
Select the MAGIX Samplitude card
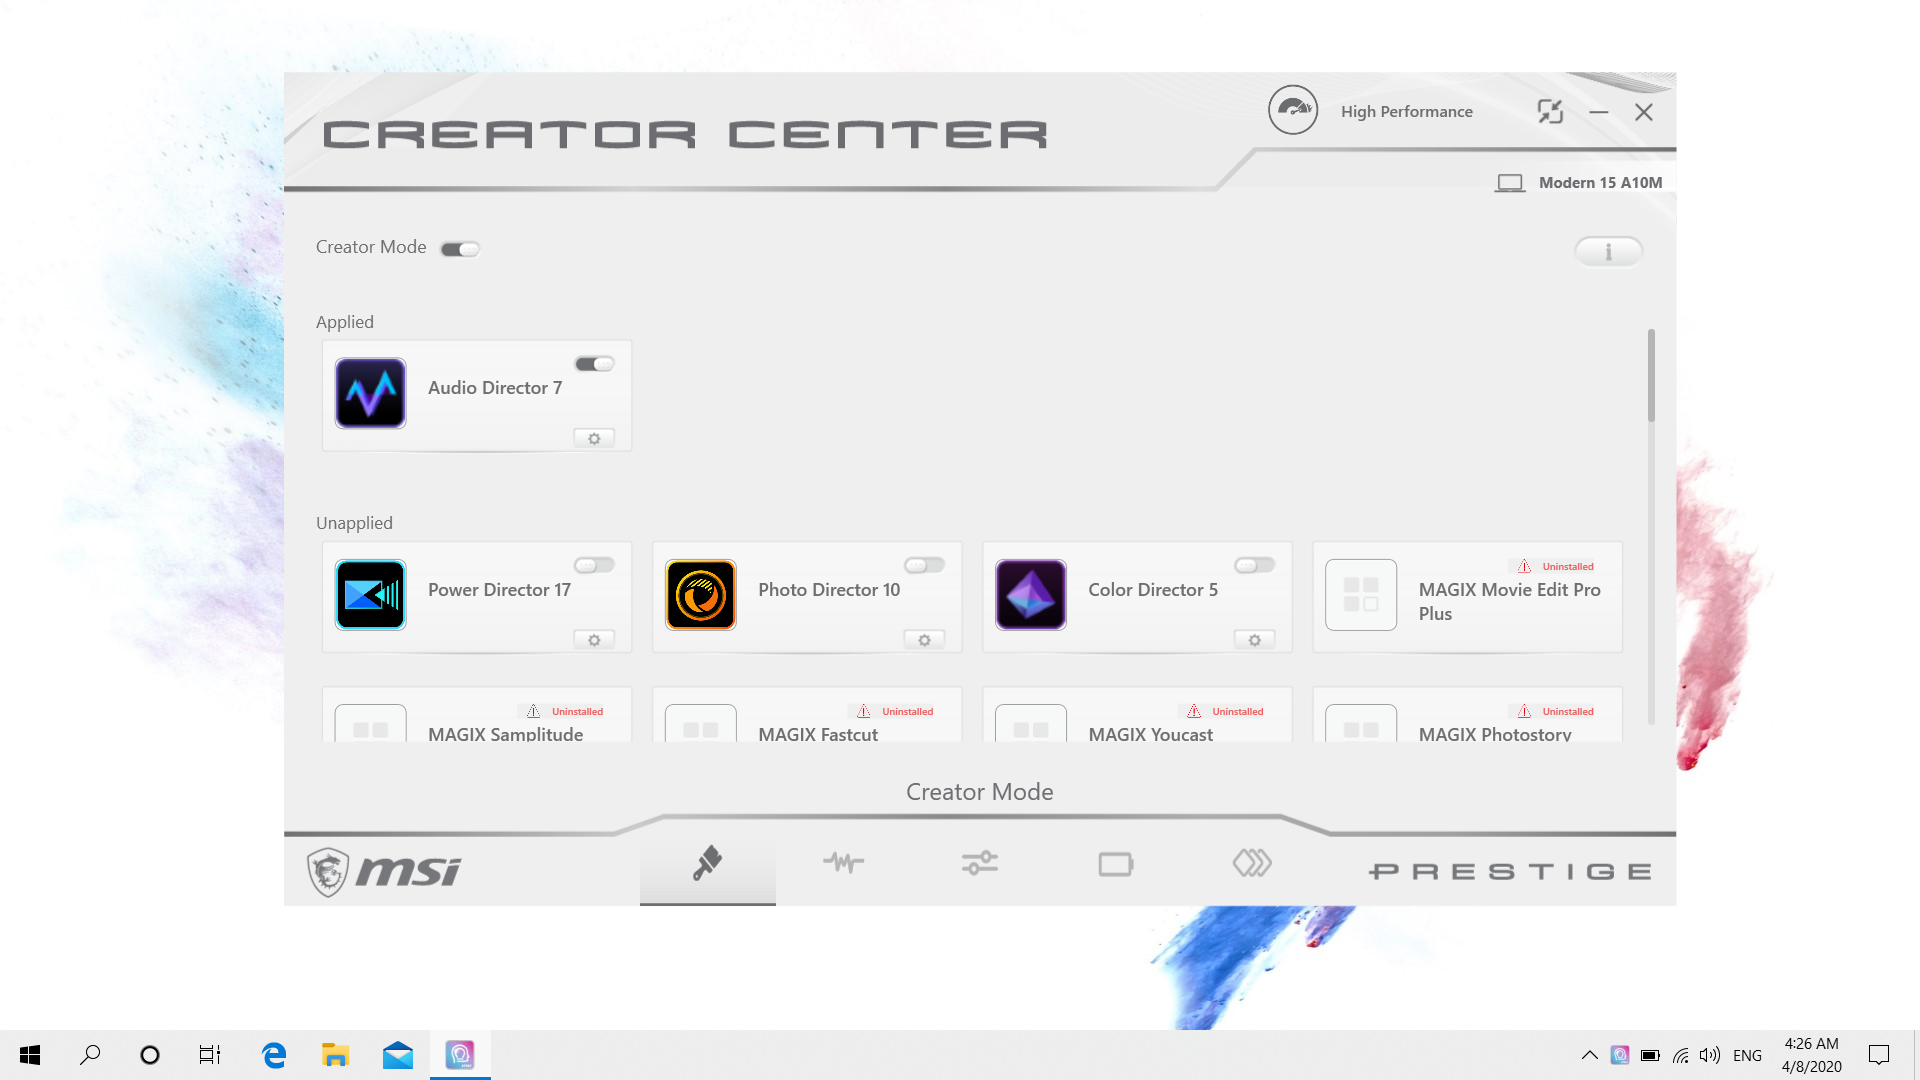(x=477, y=714)
